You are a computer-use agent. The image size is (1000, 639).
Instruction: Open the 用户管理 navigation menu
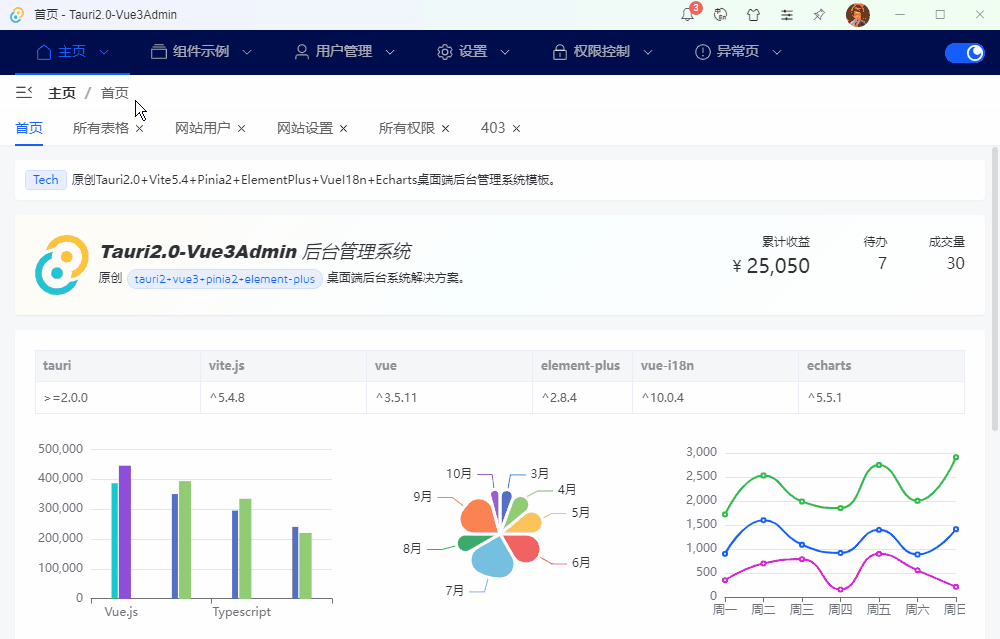point(344,52)
